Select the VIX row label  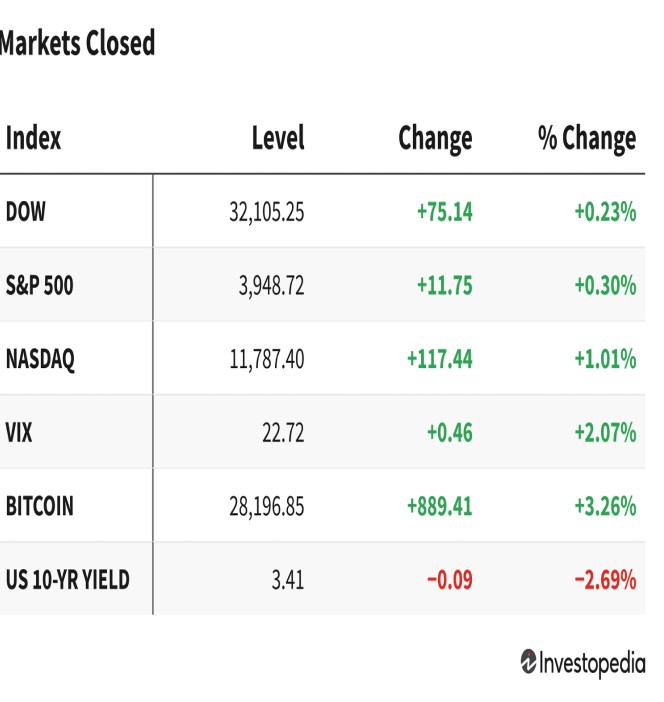[x=19, y=432]
